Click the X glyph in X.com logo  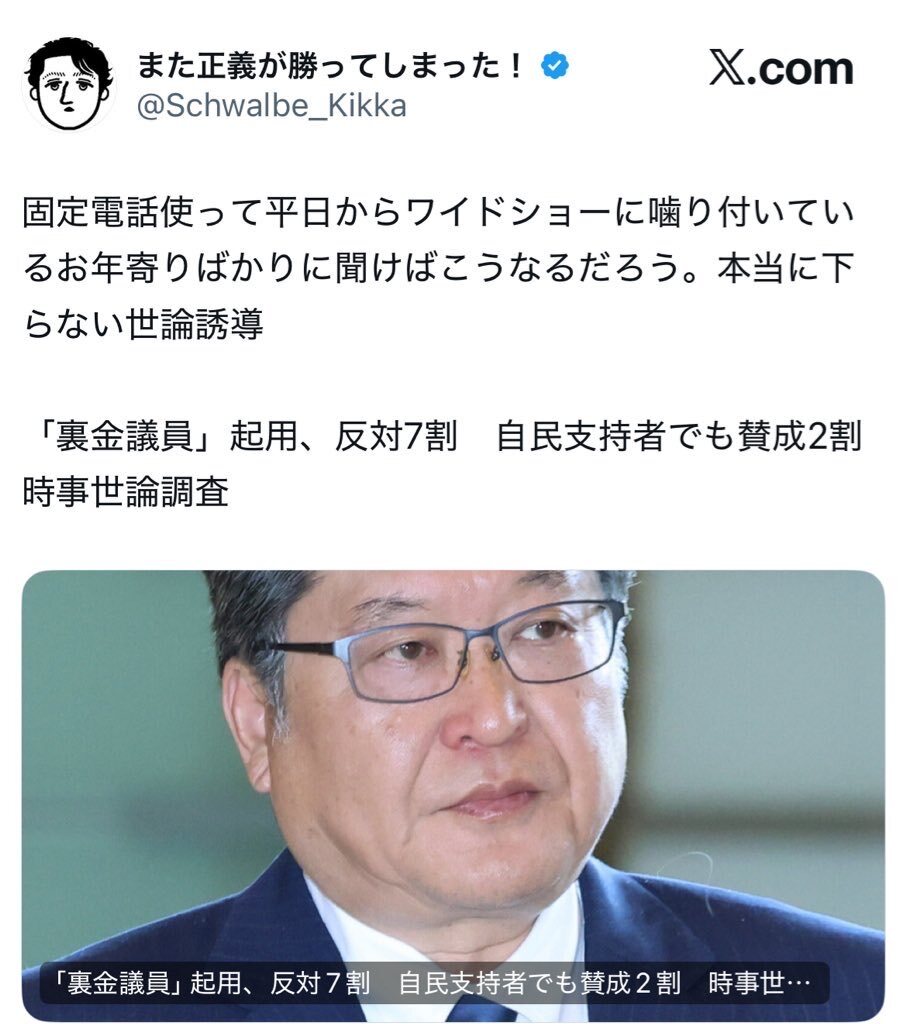click(726, 68)
